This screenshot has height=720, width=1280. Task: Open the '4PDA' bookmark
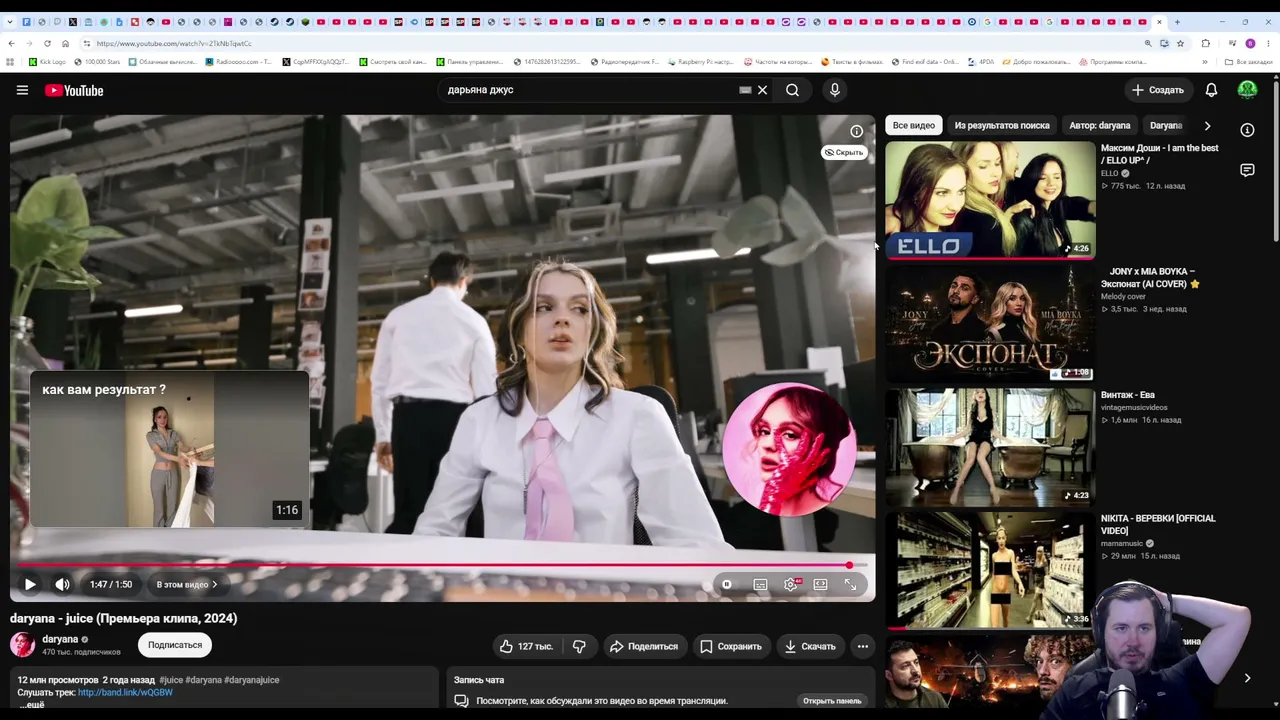(981, 62)
